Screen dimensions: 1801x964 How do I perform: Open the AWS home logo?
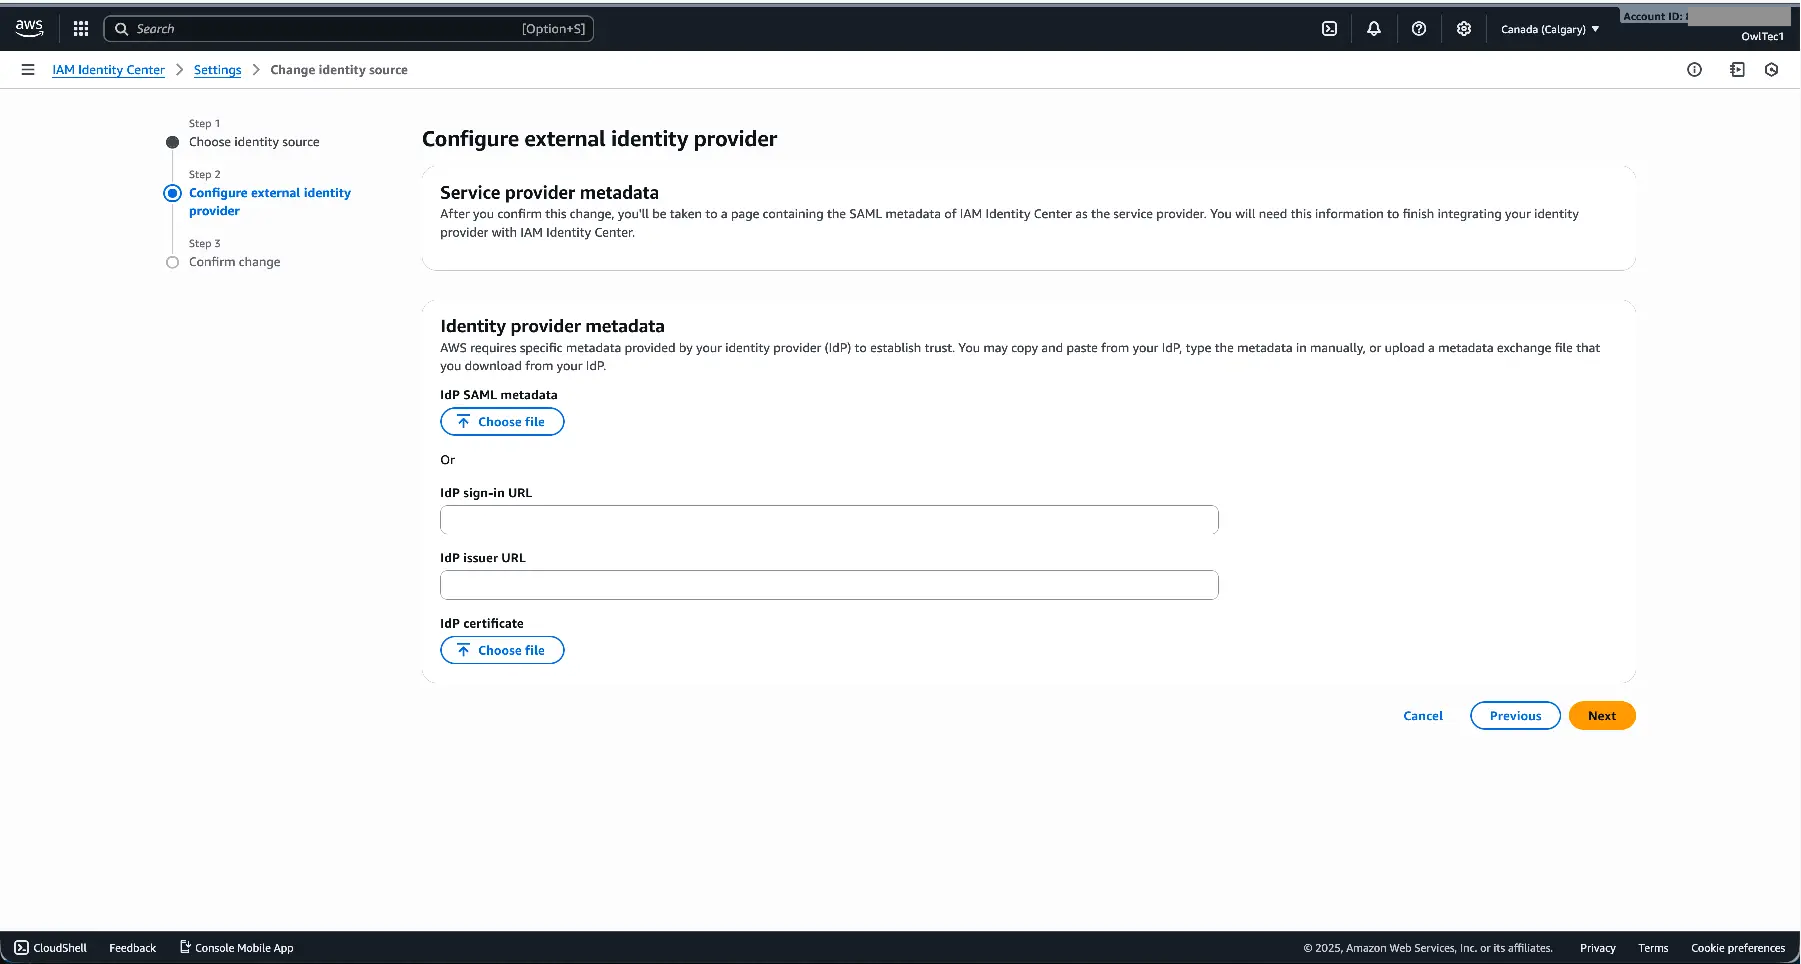coord(29,28)
